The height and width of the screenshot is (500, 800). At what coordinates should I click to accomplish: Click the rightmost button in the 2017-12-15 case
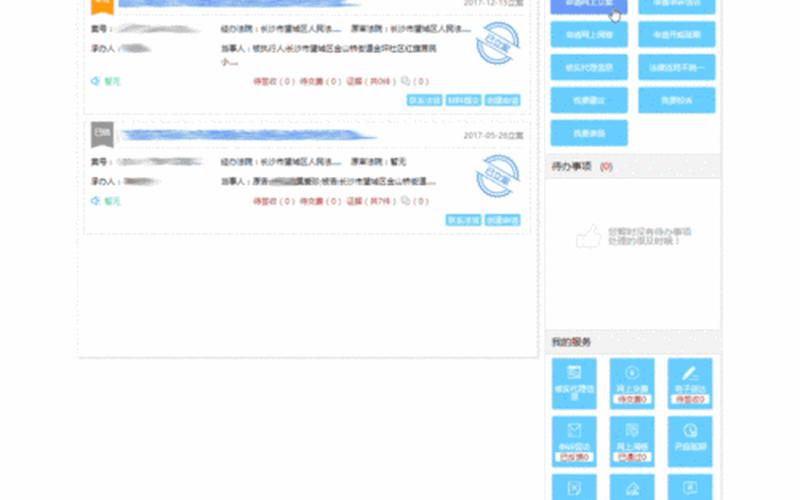tap(503, 100)
